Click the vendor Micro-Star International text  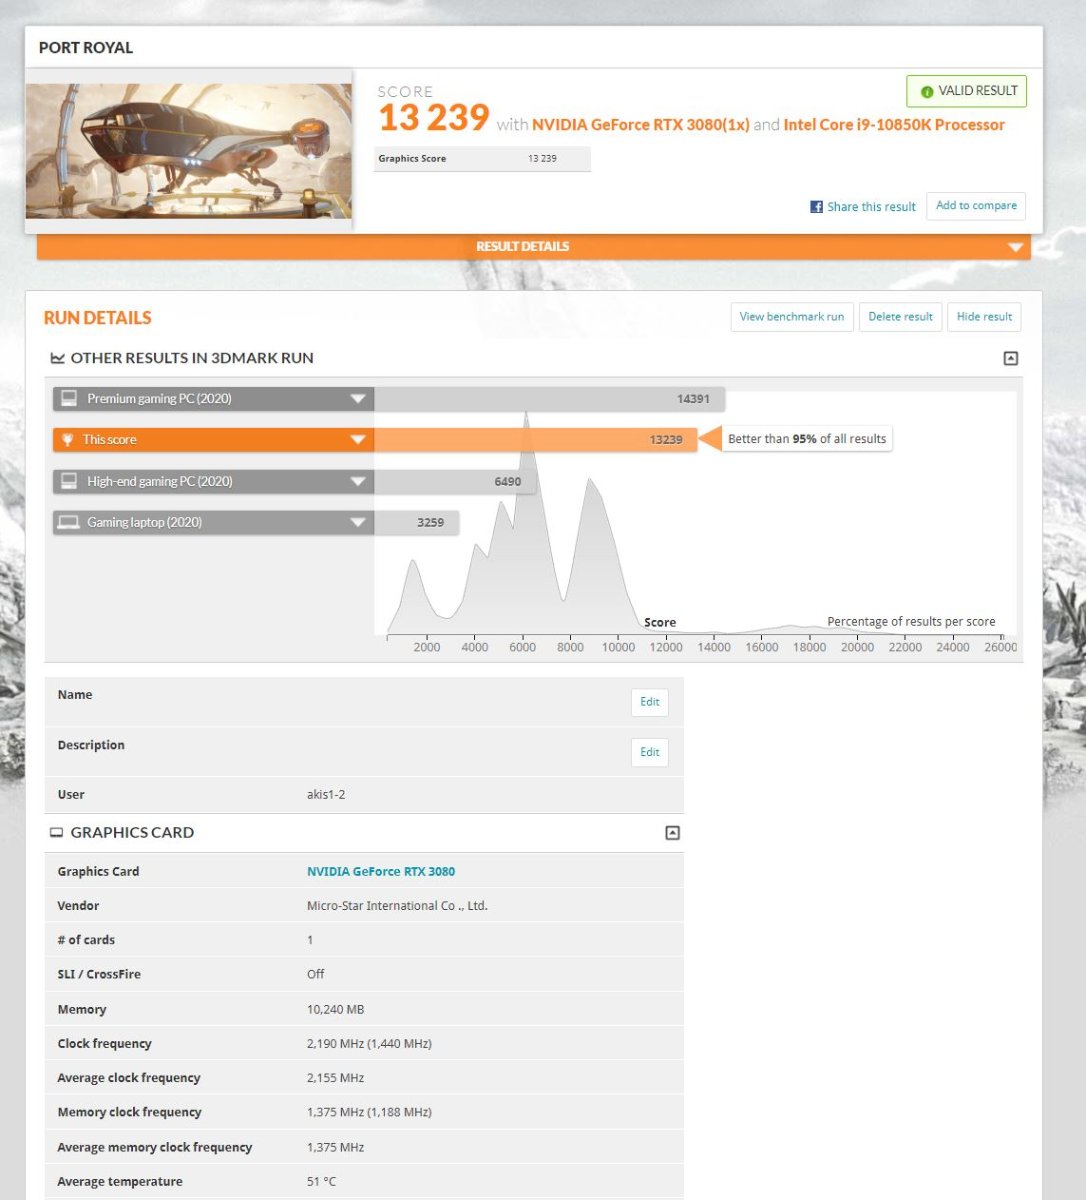tap(397, 906)
